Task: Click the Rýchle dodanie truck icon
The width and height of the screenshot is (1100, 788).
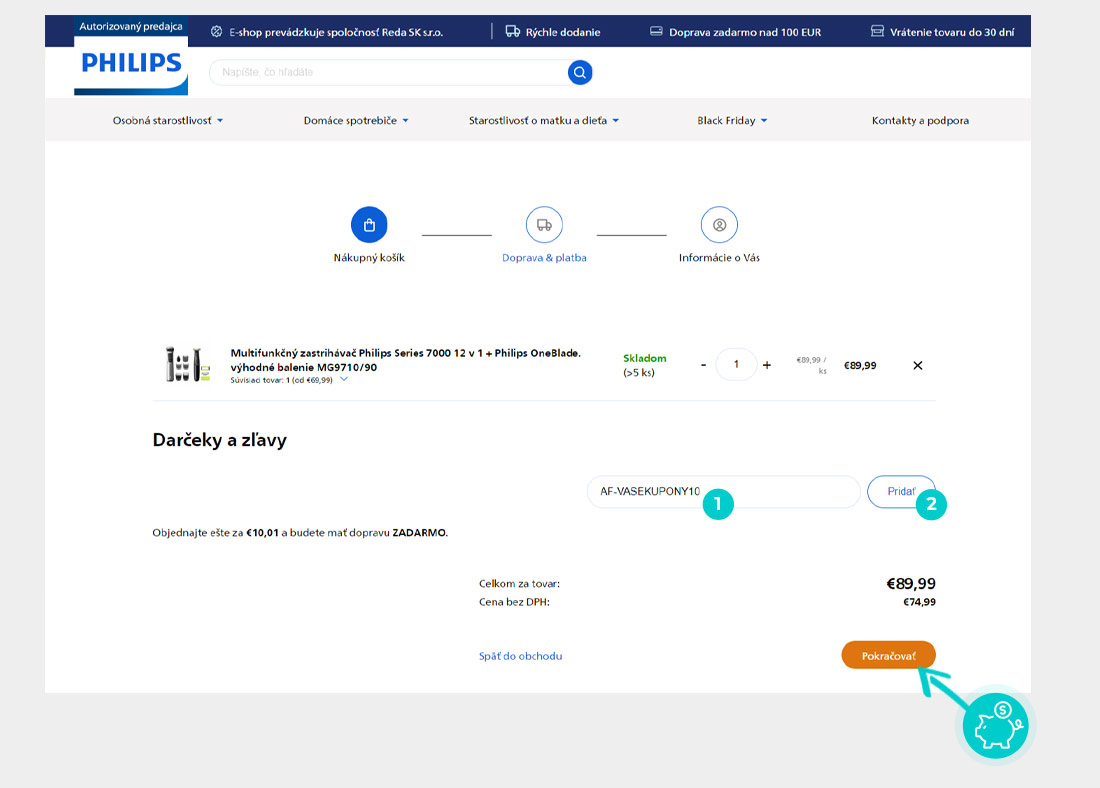Action: pos(513,32)
